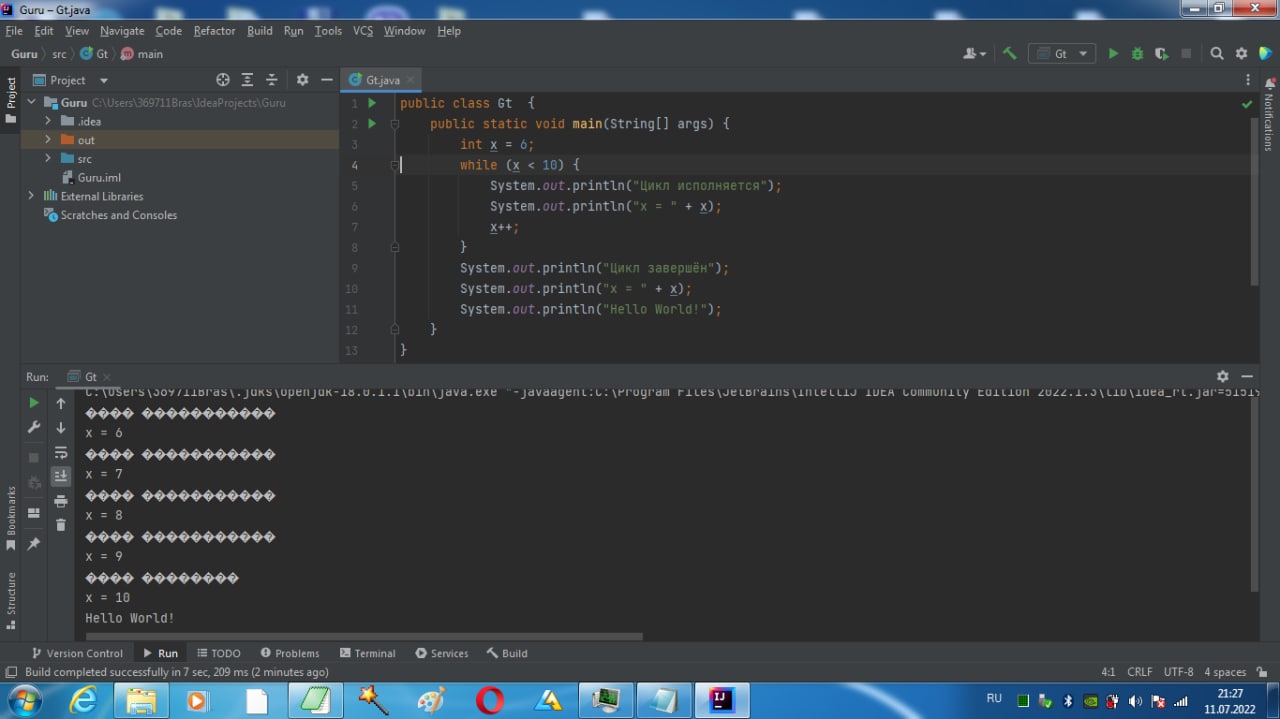This screenshot has width=1280, height=719.
Task: Expand the out folder in the project tree
Action: [47, 140]
